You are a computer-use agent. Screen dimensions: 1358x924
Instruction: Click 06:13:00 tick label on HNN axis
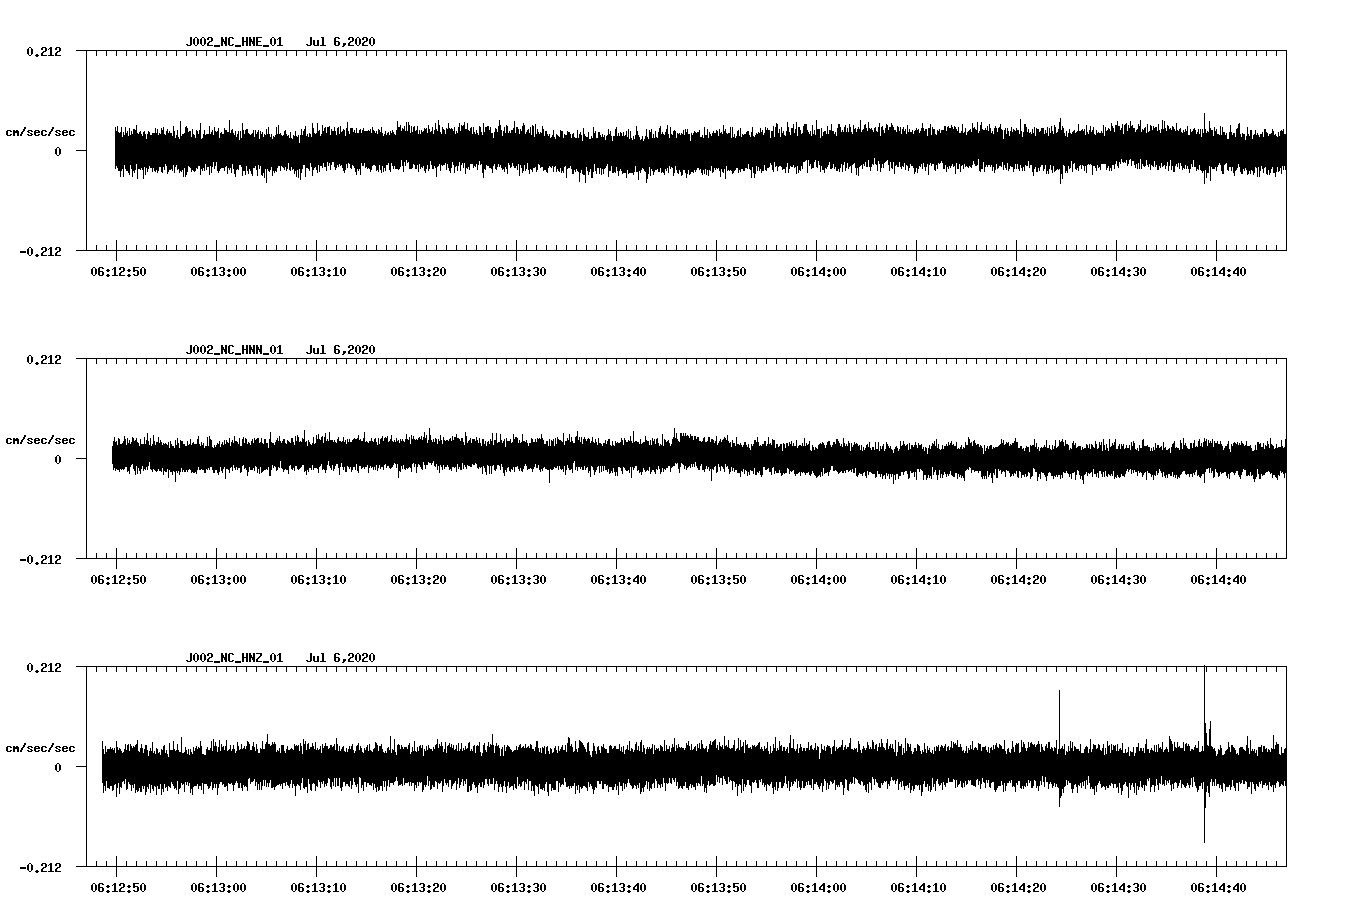(x=218, y=580)
